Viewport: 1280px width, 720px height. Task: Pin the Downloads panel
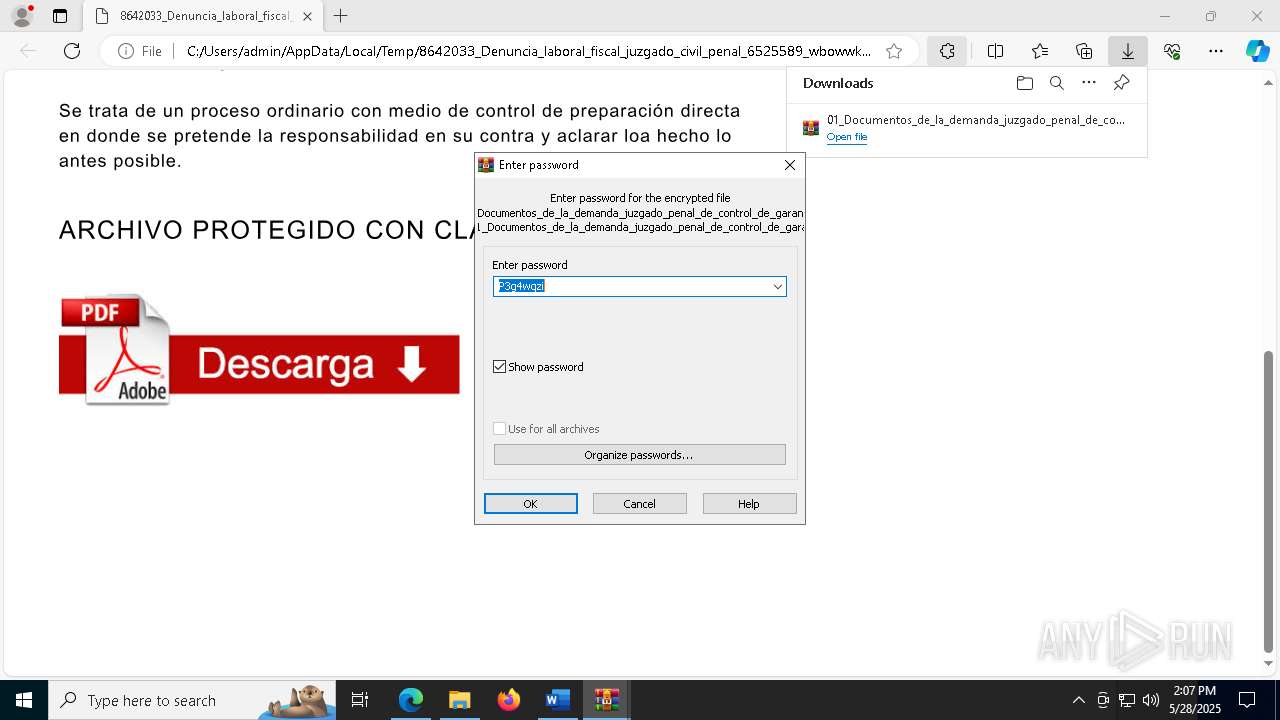tap(1121, 83)
